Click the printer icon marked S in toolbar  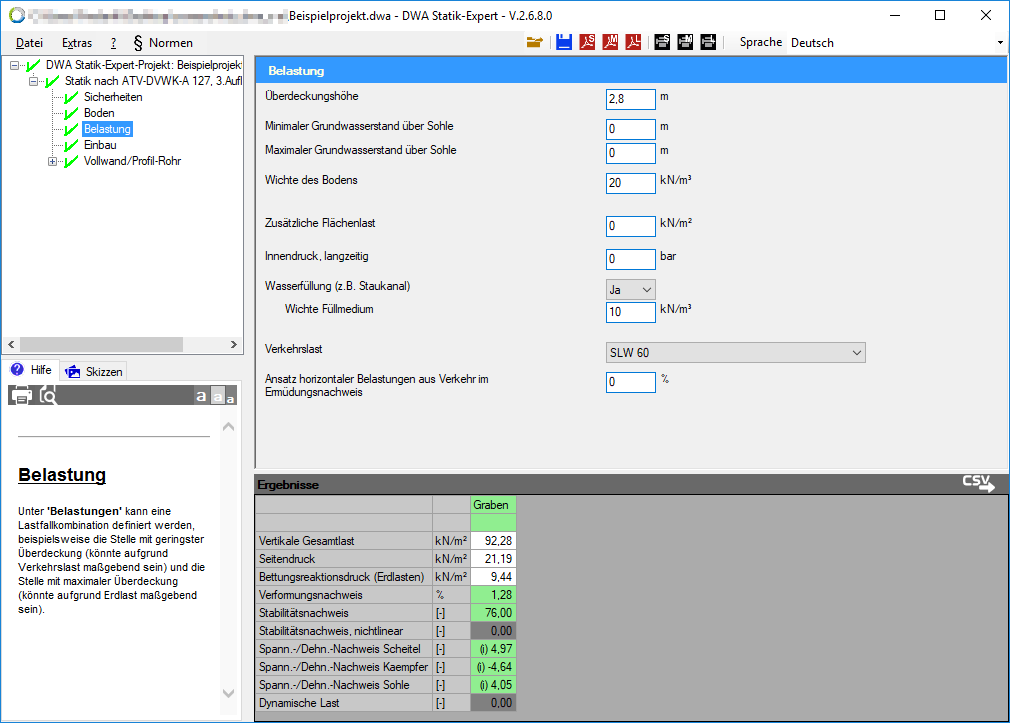point(662,42)
